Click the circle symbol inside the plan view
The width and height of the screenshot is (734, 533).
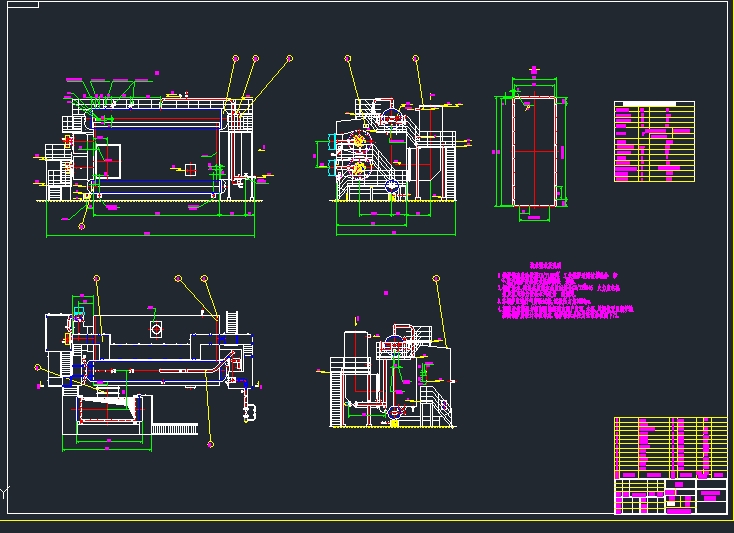[156, 329]
